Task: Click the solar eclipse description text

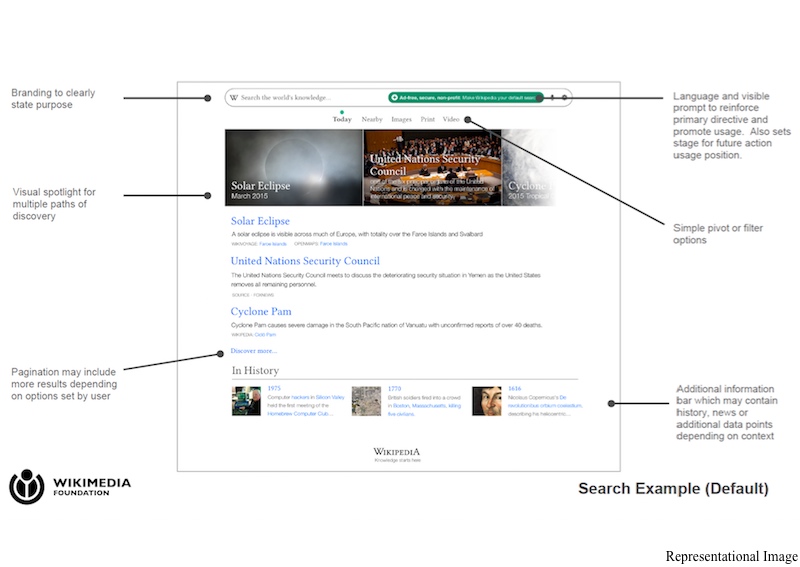Action: pyautogui.click(x=357, y=234)
